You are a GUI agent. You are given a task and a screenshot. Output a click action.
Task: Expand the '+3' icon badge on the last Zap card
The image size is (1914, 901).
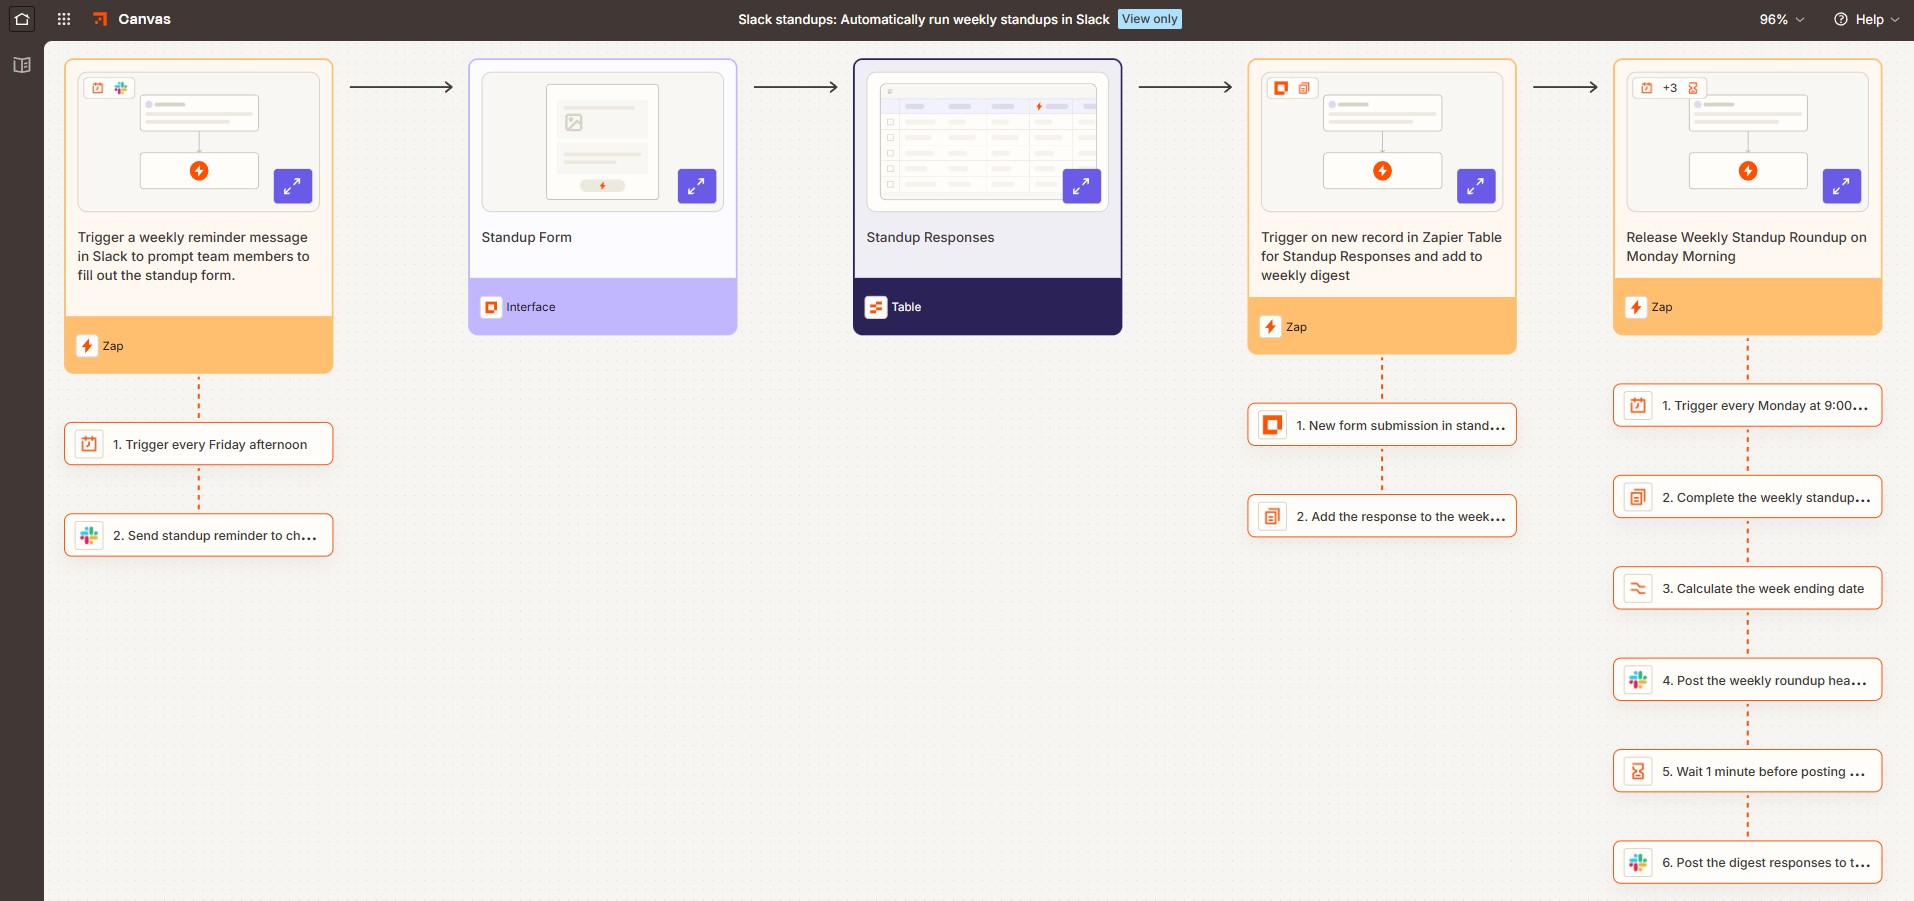[x=1670, y=87]
